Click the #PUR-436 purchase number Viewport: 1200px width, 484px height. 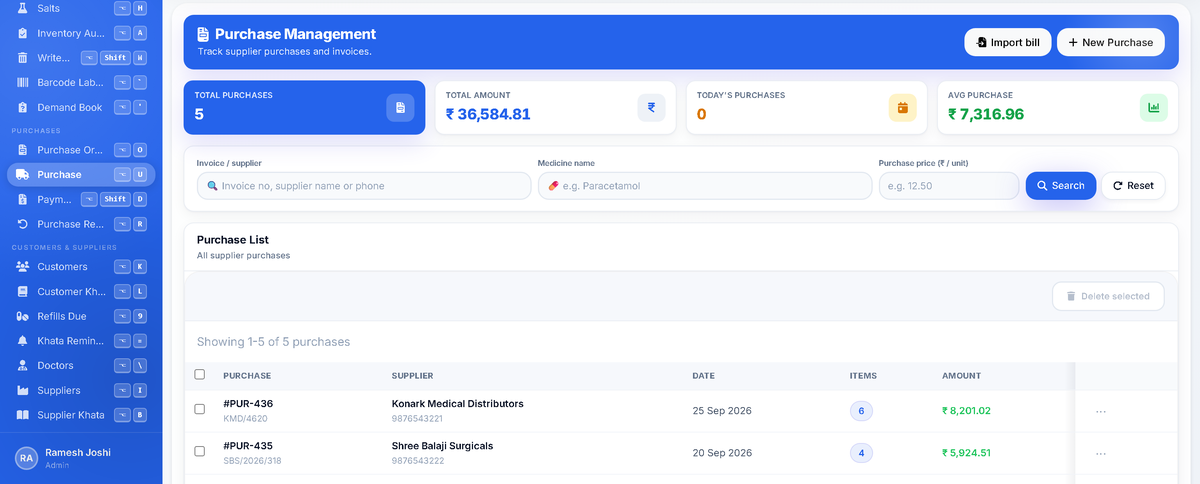tap(248, 404)
